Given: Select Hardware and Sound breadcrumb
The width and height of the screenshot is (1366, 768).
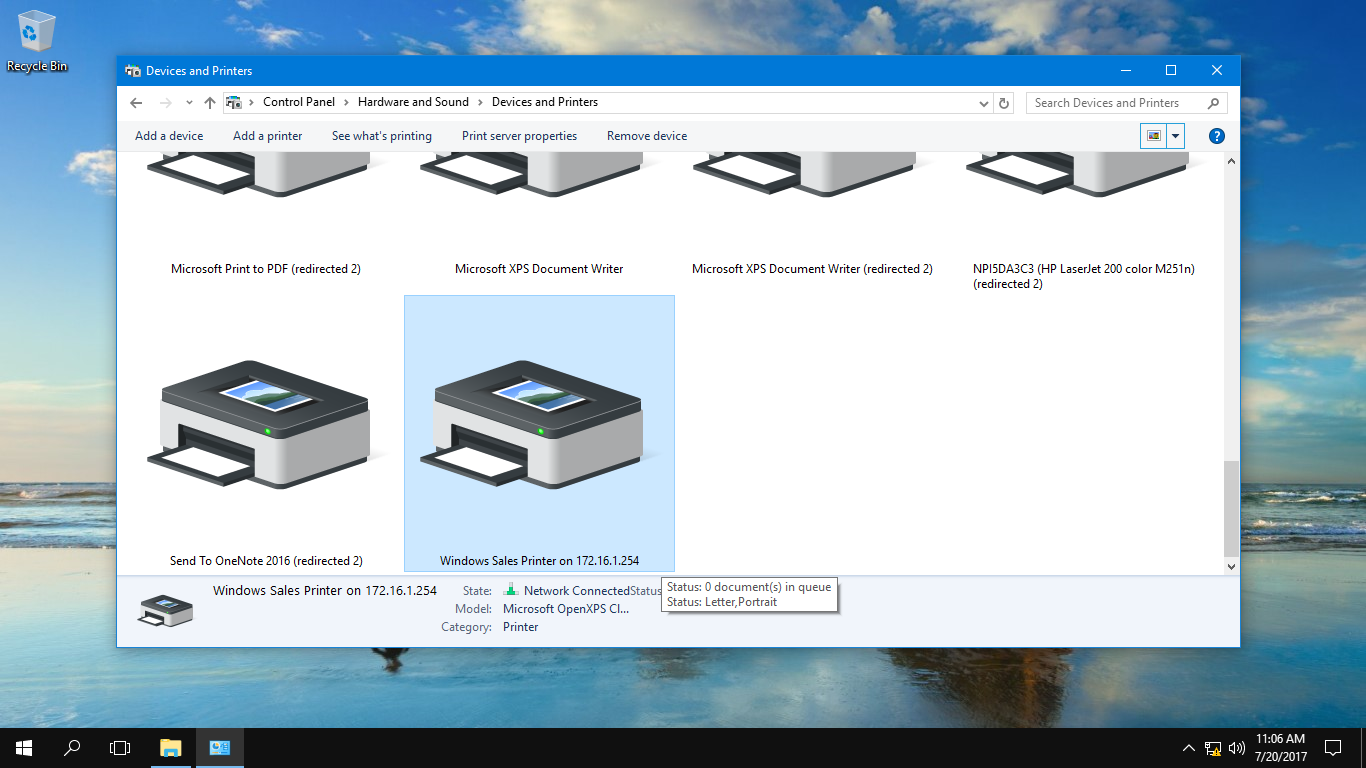Looking at the screenshot, I should pos(413,102).
